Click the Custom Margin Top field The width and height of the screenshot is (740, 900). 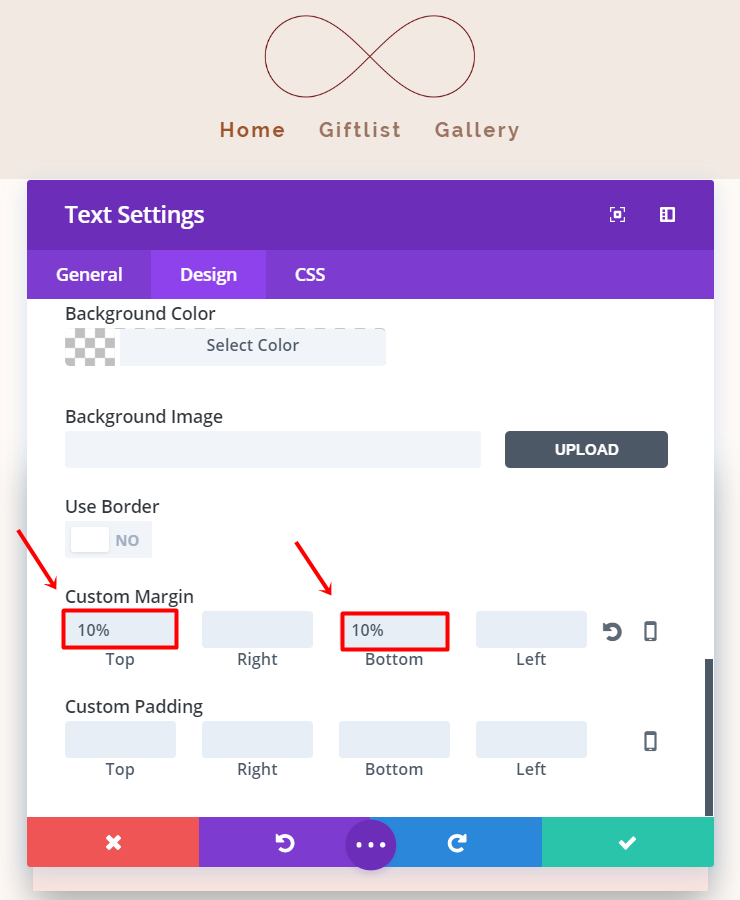[x=120, y=630]
